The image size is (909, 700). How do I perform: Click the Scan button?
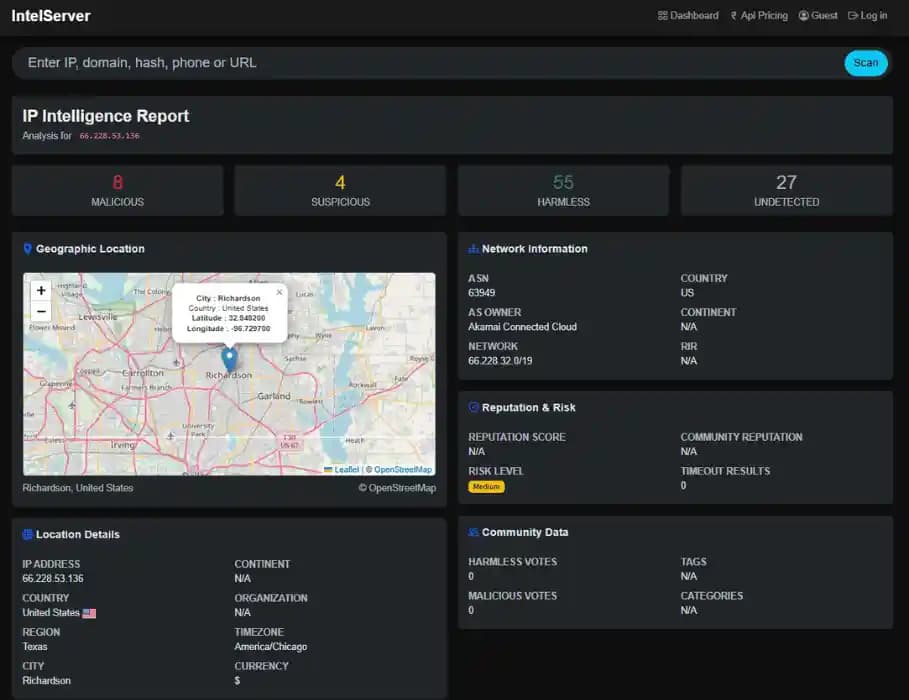(x=865, y=62)
